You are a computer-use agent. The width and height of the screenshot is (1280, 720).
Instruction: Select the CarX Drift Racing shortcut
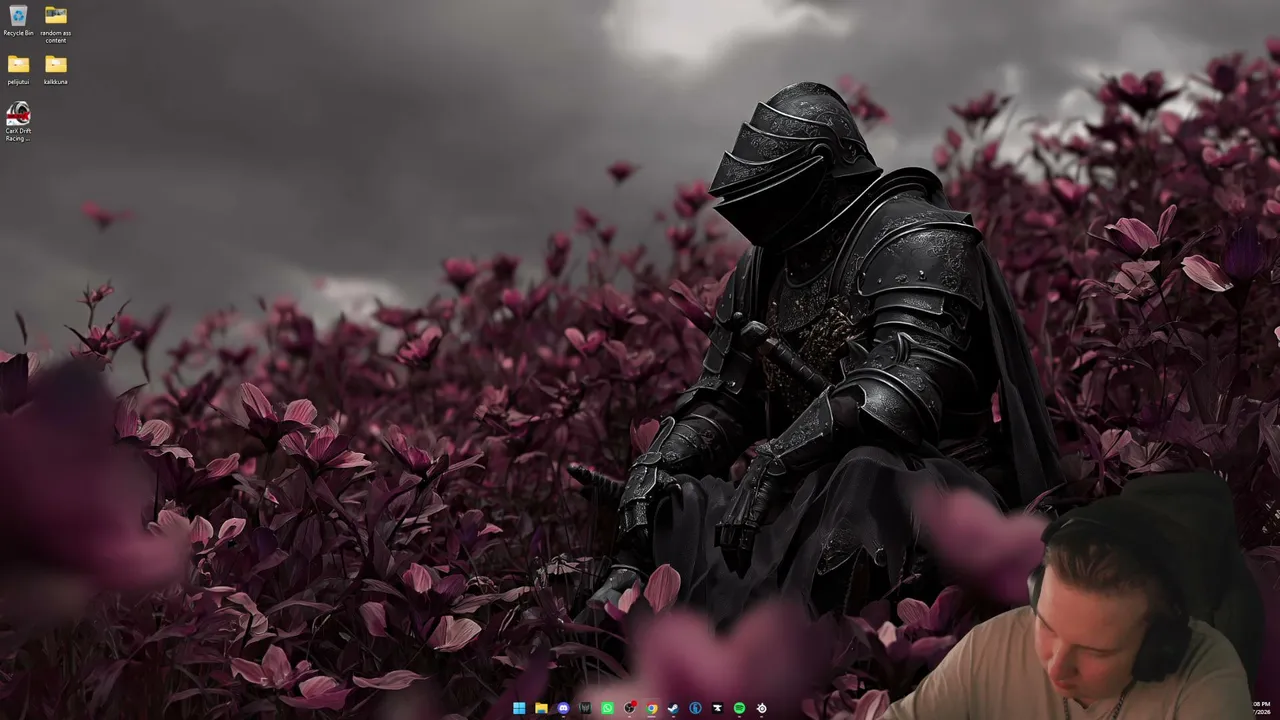pos(18,122)
